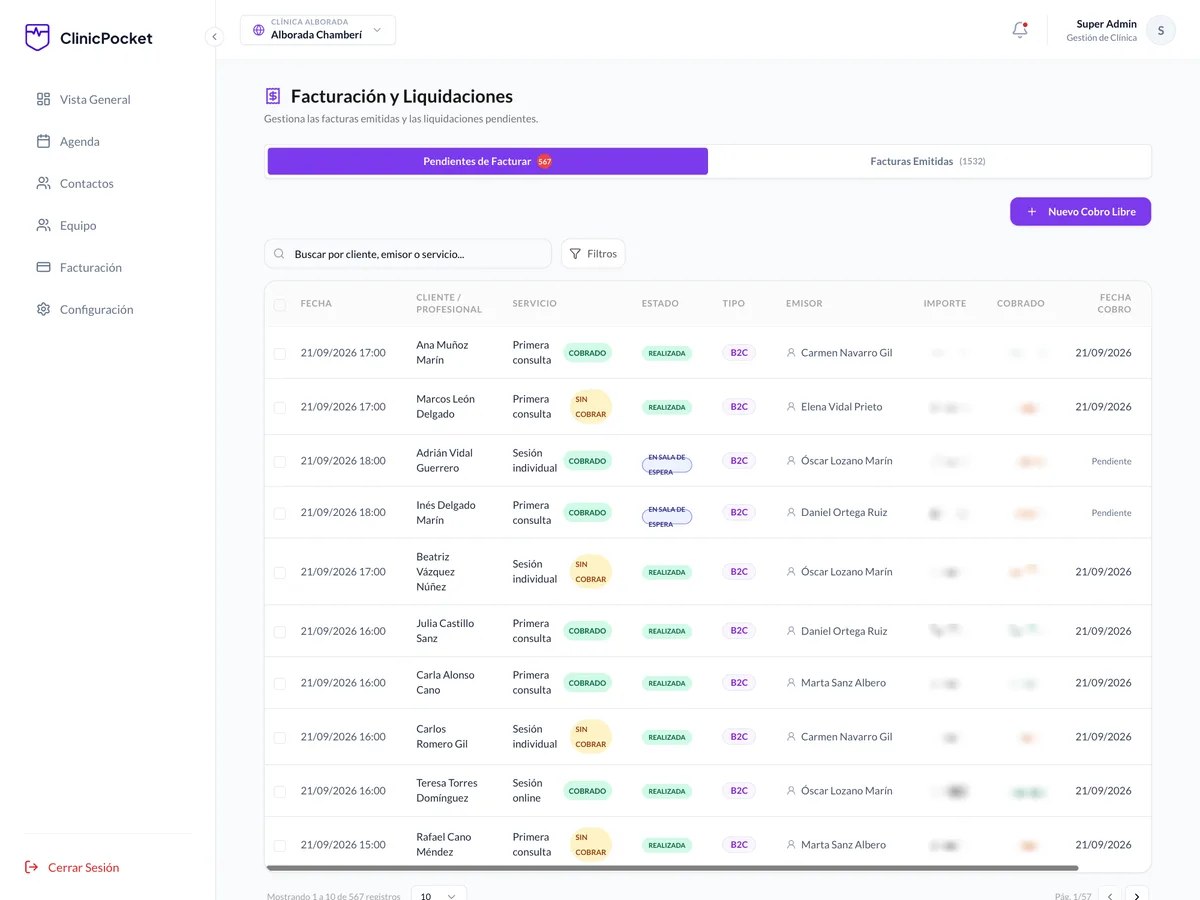
Task: Go to the previous page arrow
Action: (1110, 896)
